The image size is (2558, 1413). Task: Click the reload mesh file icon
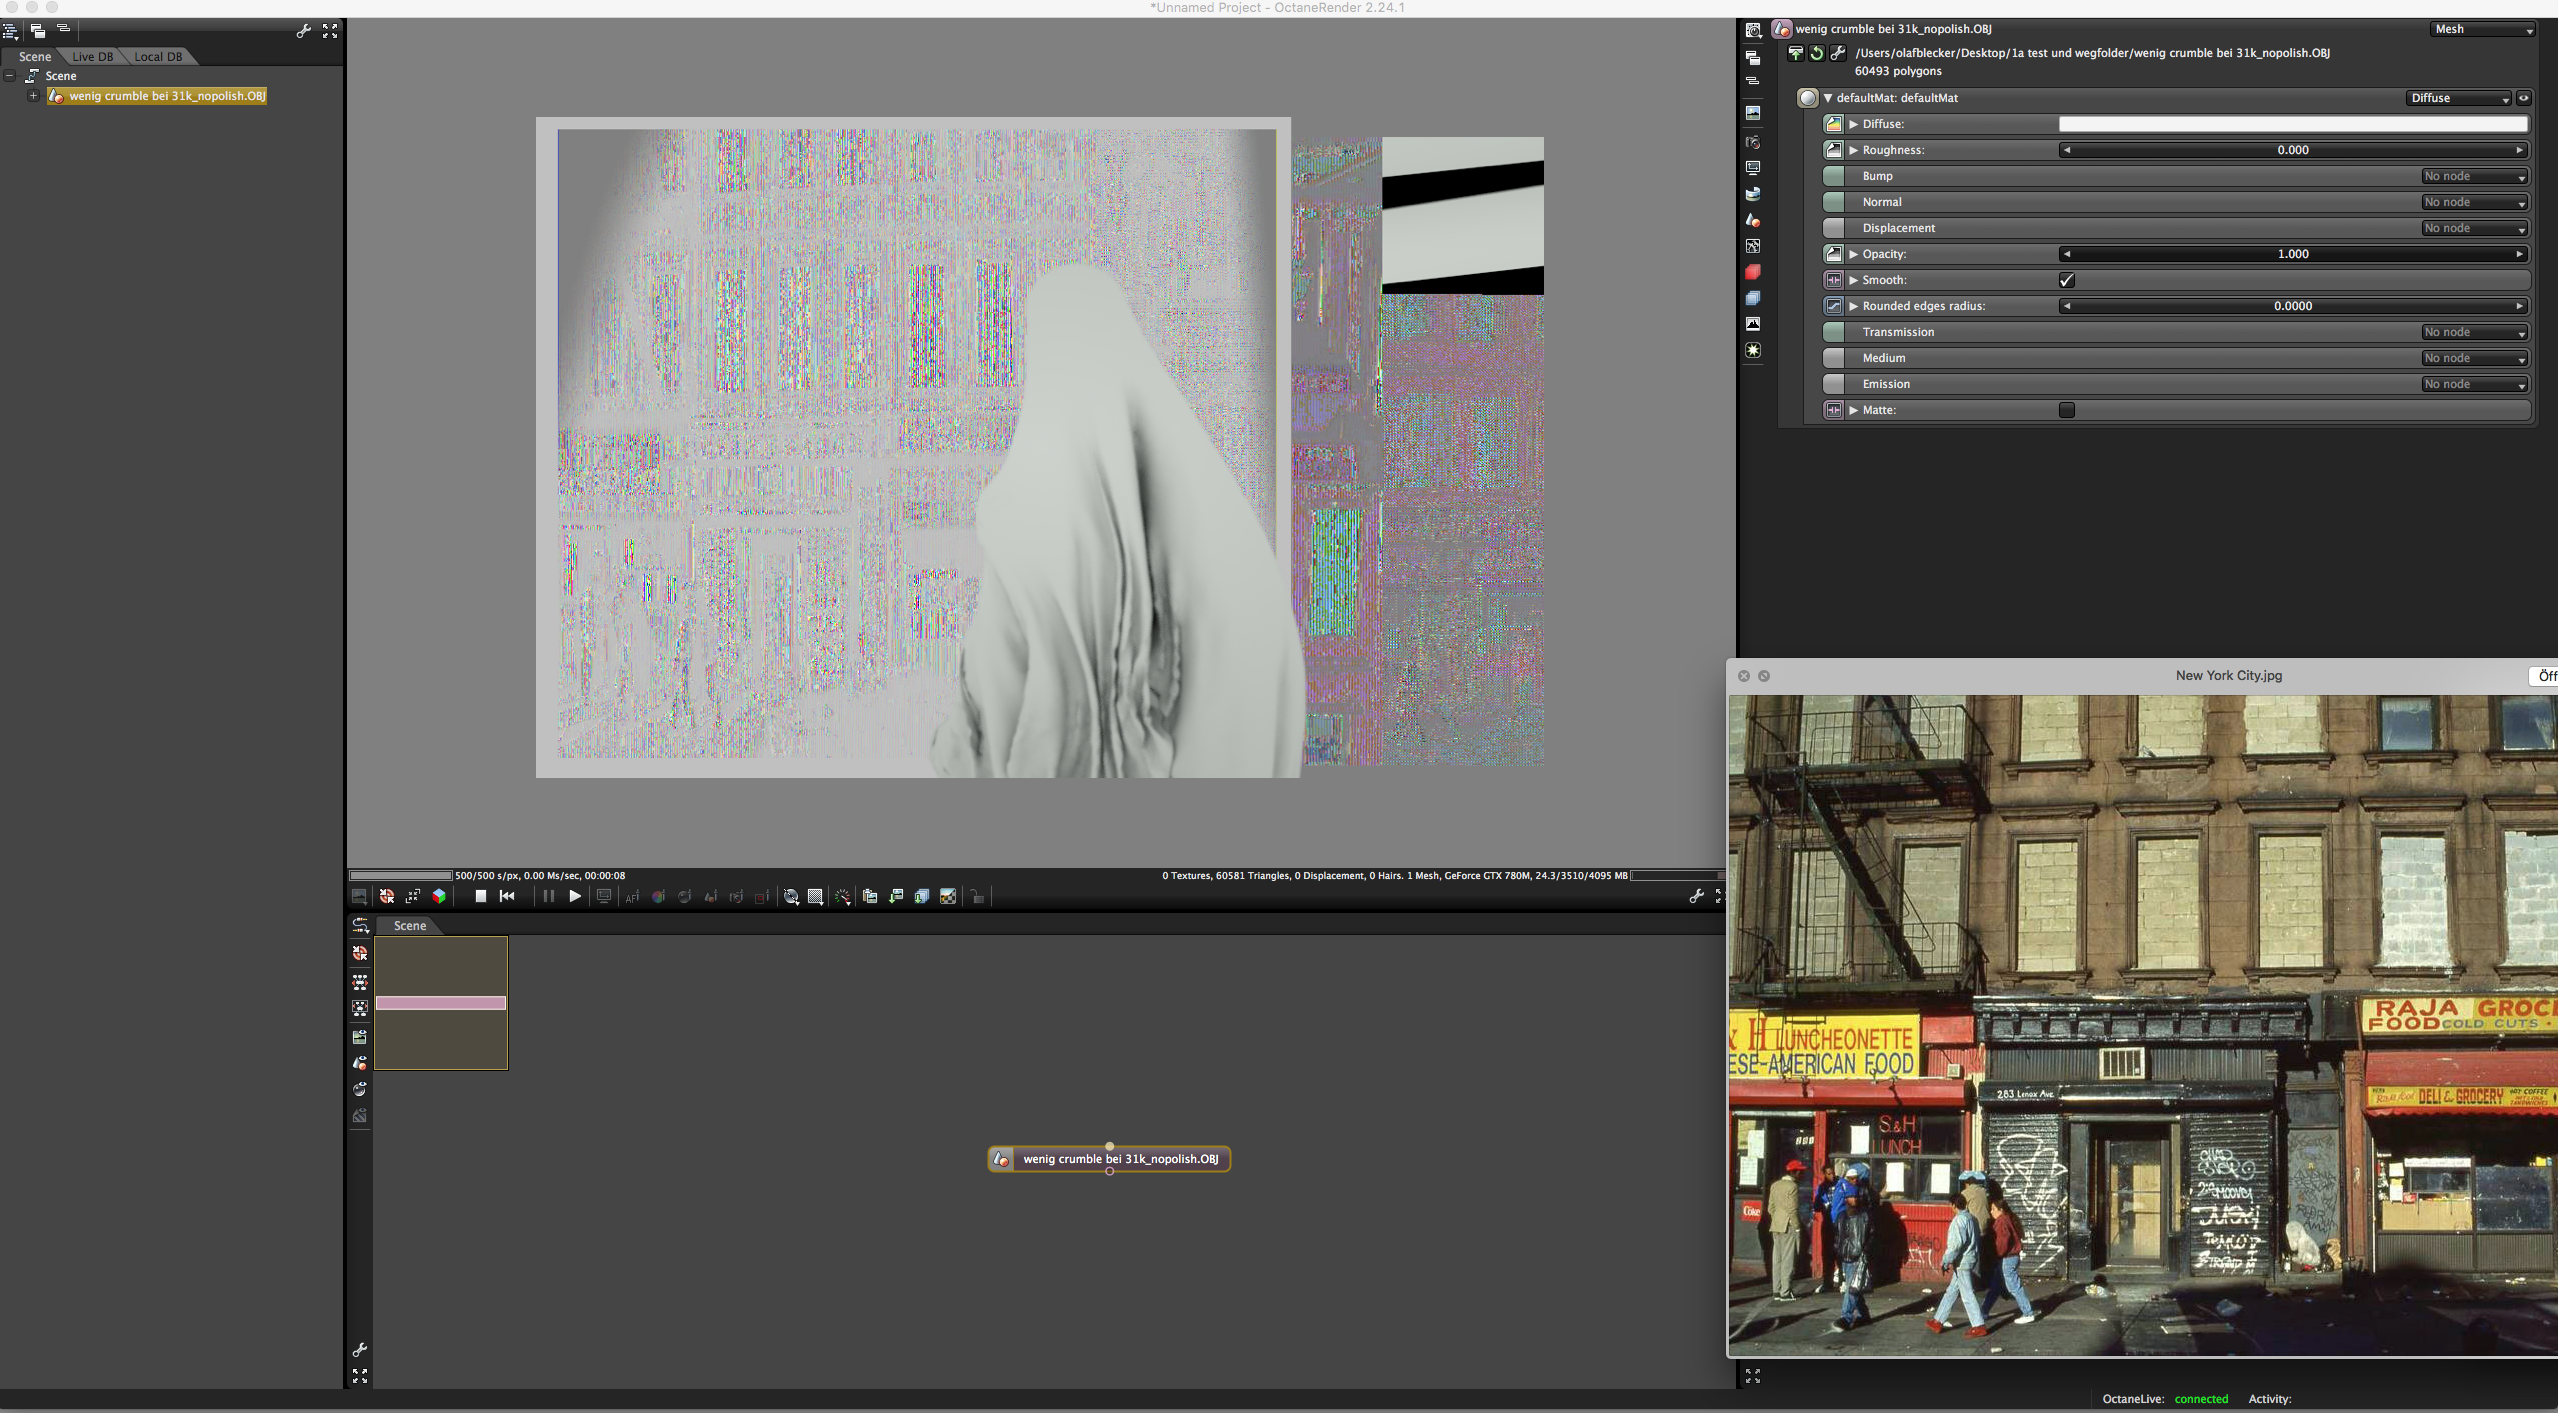pyautogui.click(x=1816, y=53)
